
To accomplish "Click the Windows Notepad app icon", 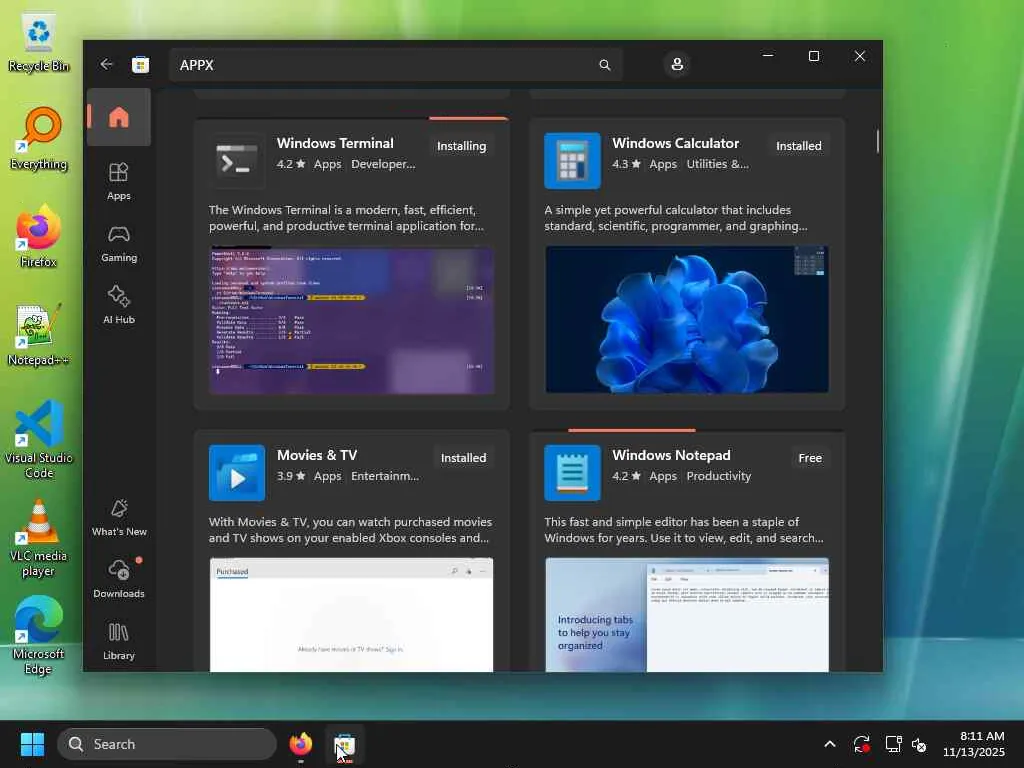I will click(572, 473).
